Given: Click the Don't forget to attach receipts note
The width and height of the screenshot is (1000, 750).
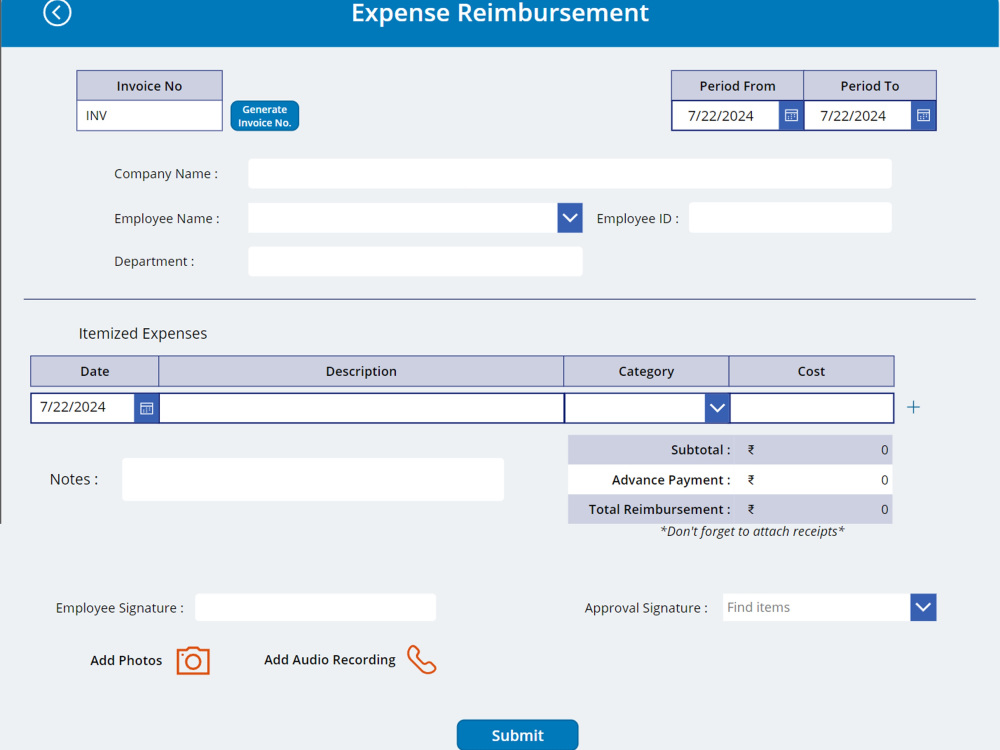Looking at the screenshot, I should [753, 531].
